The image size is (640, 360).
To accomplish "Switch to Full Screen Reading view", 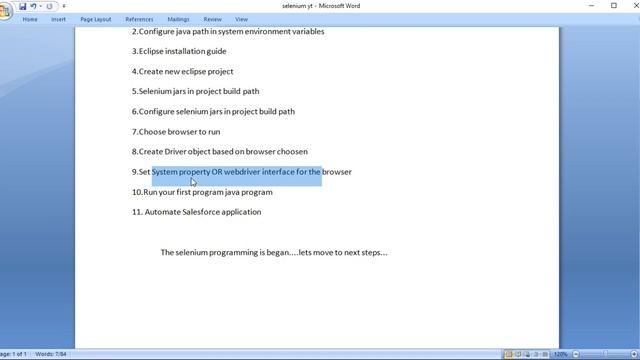I will click(518, 354).
